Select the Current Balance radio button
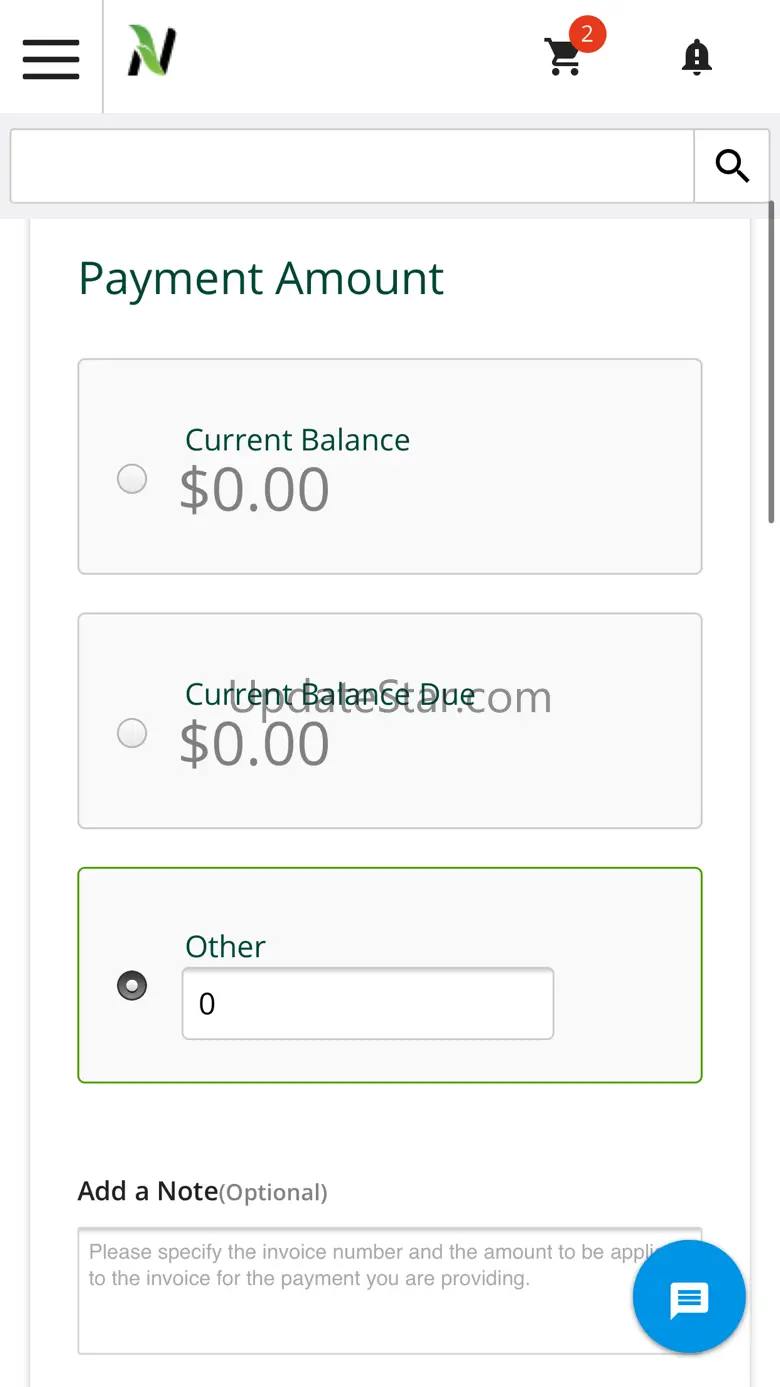 point(132,479)
